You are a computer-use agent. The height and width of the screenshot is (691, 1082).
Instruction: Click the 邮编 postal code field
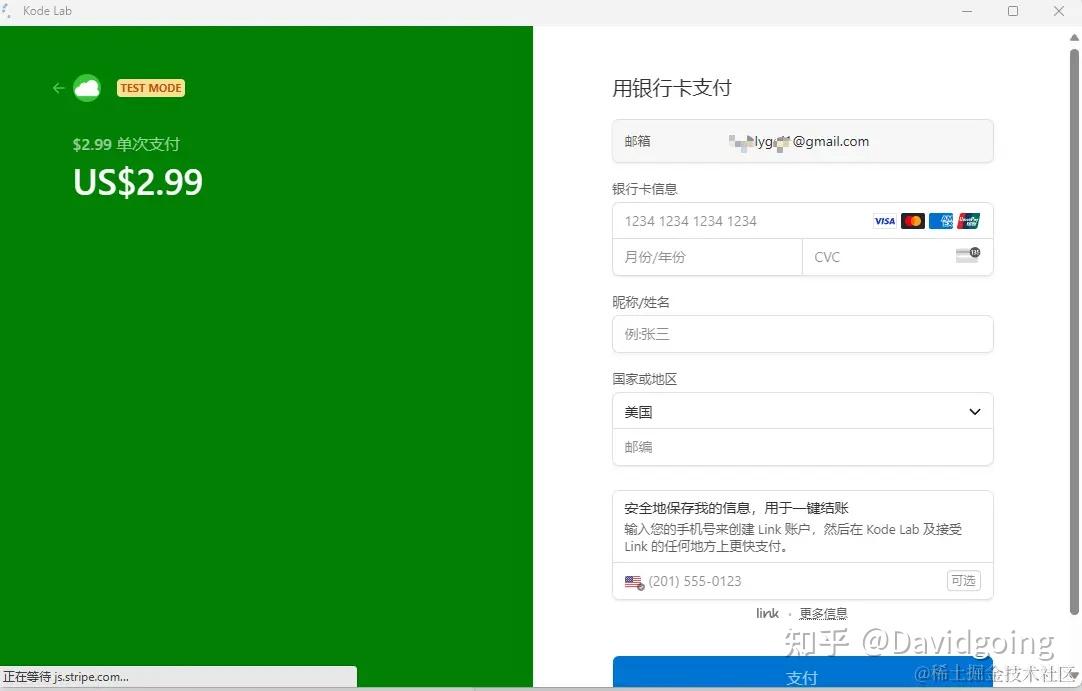803,447
